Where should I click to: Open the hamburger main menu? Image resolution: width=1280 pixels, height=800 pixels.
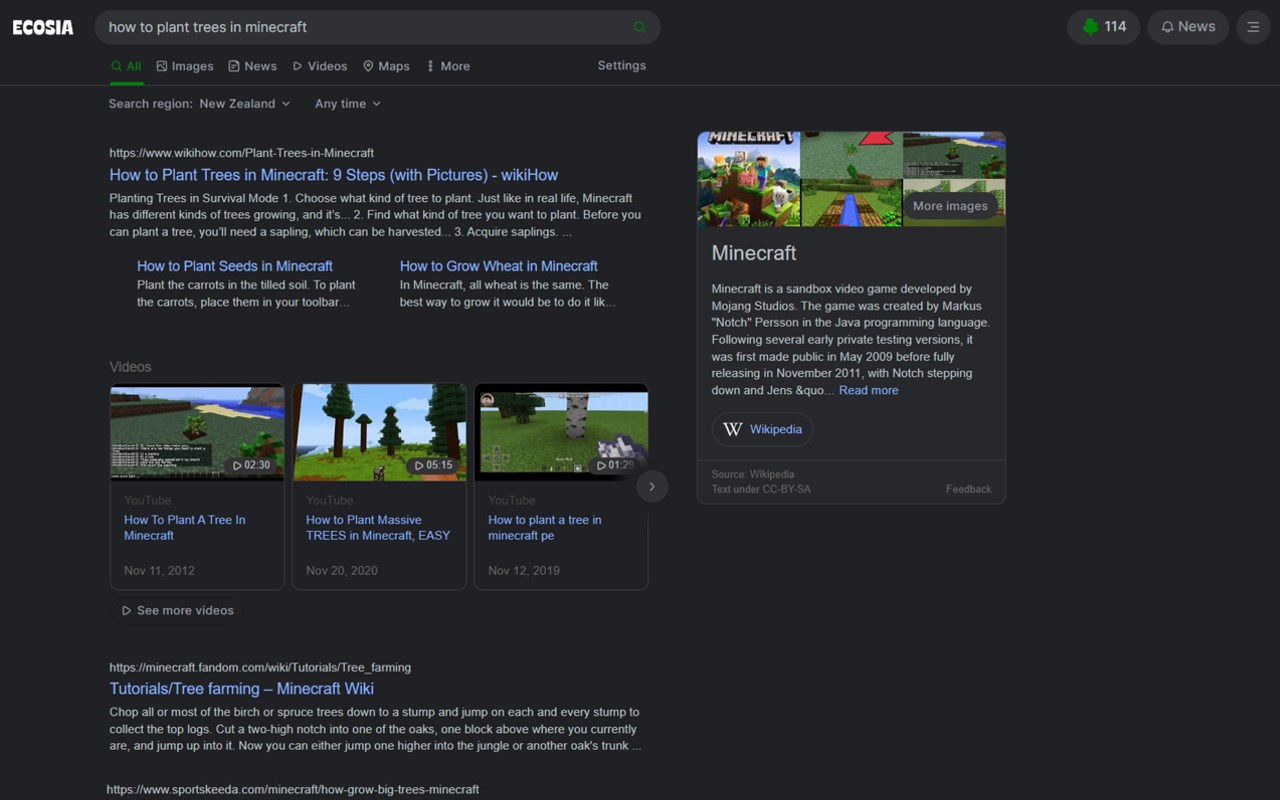tap(1254, 27)
